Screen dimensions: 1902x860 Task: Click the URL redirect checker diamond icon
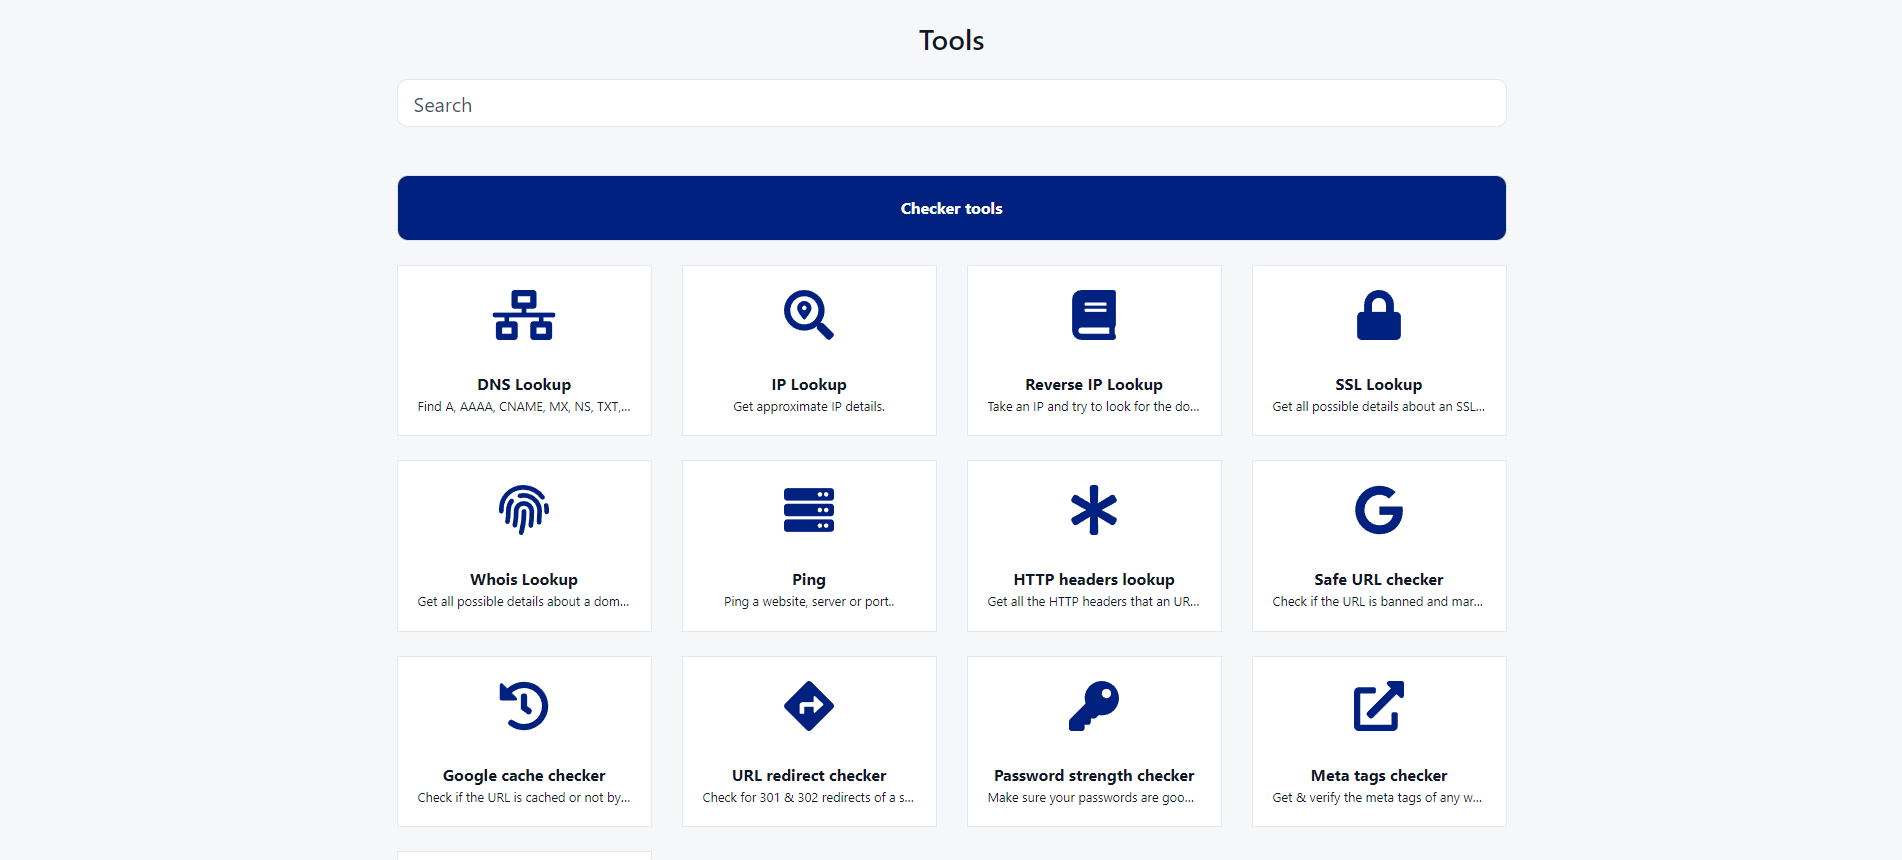pyautogui.click(x=808, y=706)
